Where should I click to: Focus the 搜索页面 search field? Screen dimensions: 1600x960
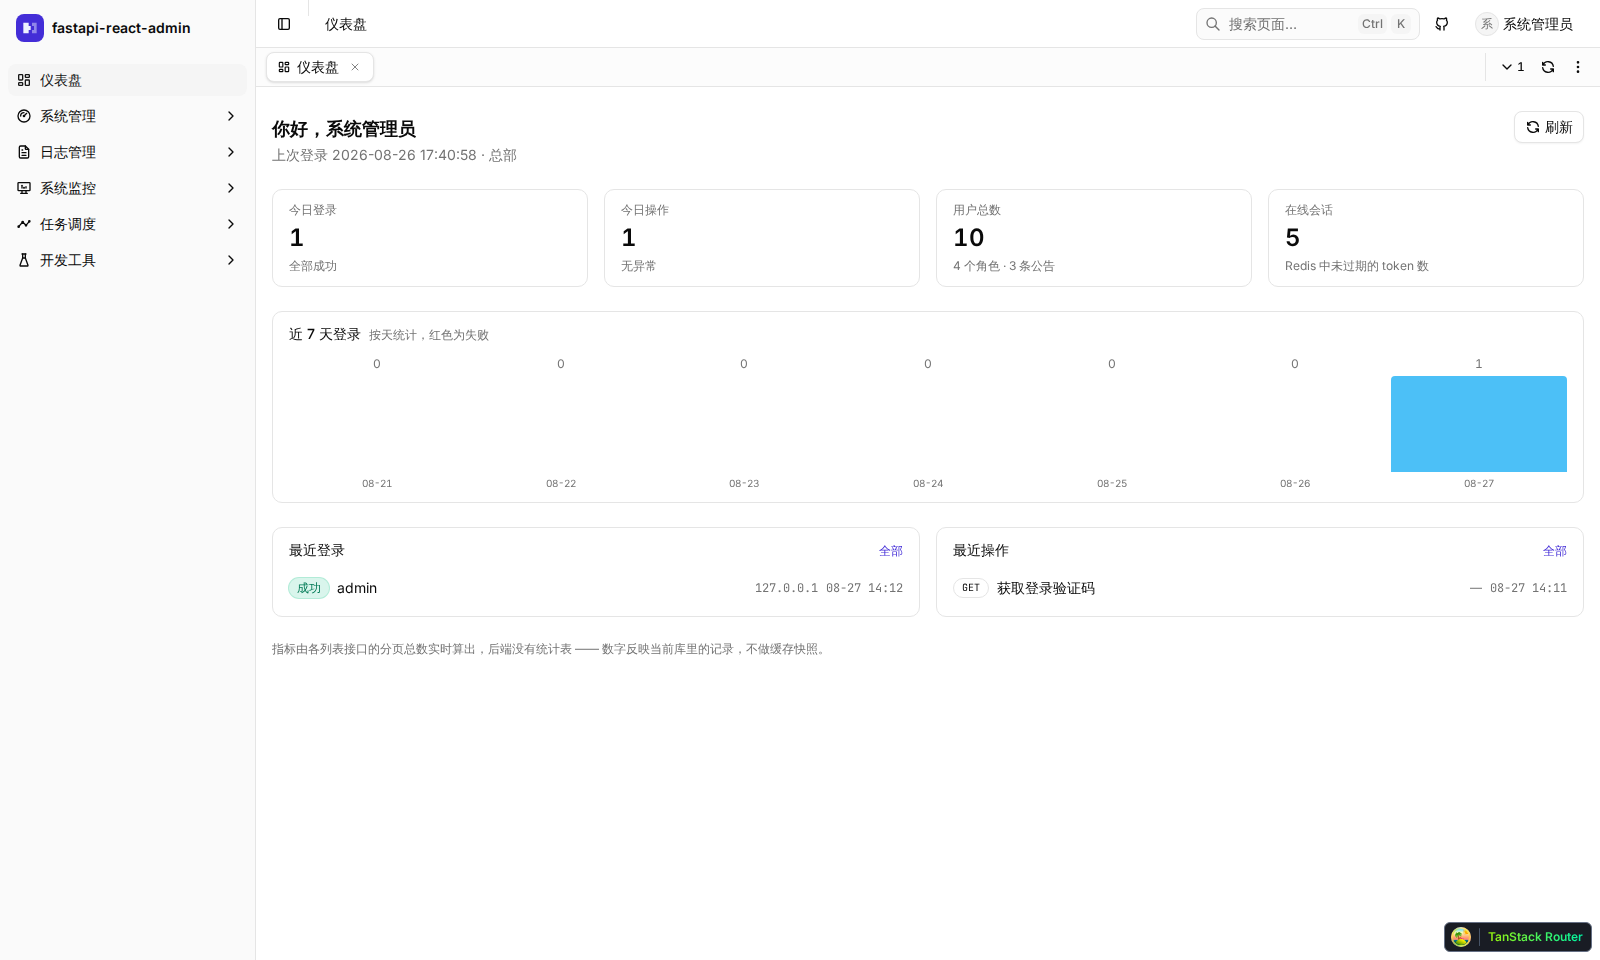1307,24
